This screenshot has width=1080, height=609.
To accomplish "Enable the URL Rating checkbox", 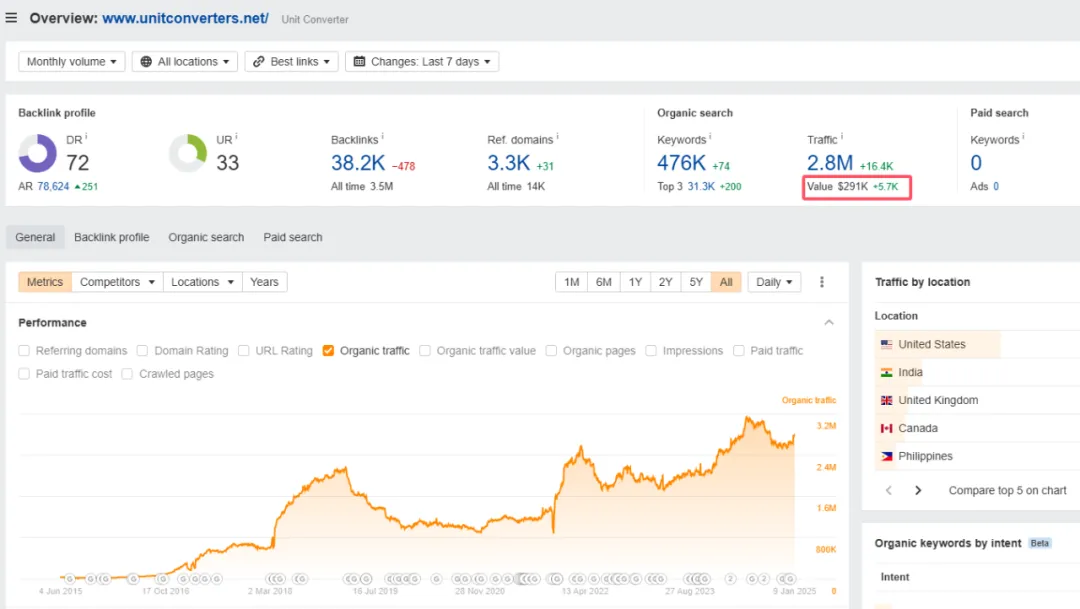I will tap(243, 351).
